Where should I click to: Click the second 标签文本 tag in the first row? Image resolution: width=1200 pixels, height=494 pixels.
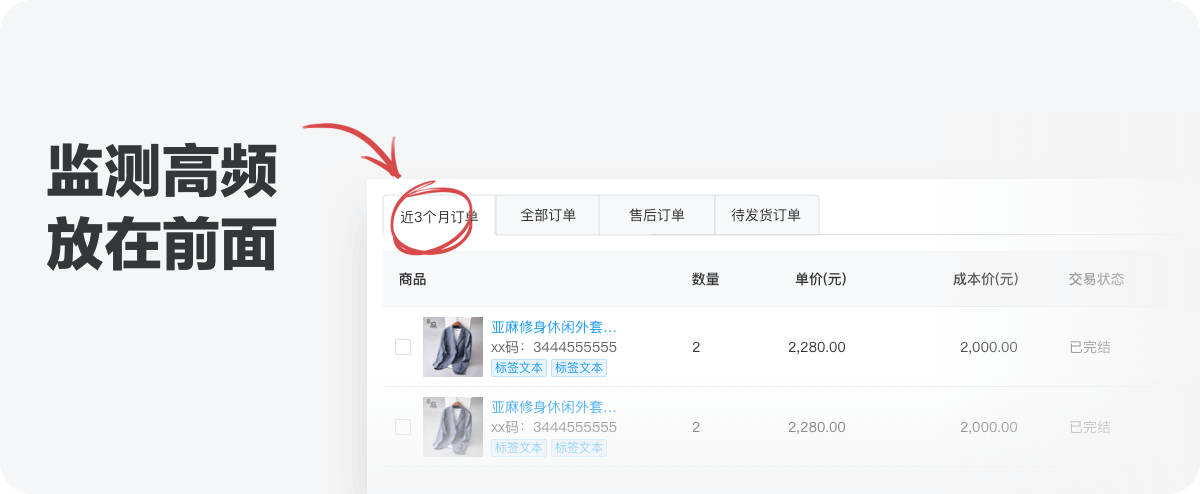[579, 367]
